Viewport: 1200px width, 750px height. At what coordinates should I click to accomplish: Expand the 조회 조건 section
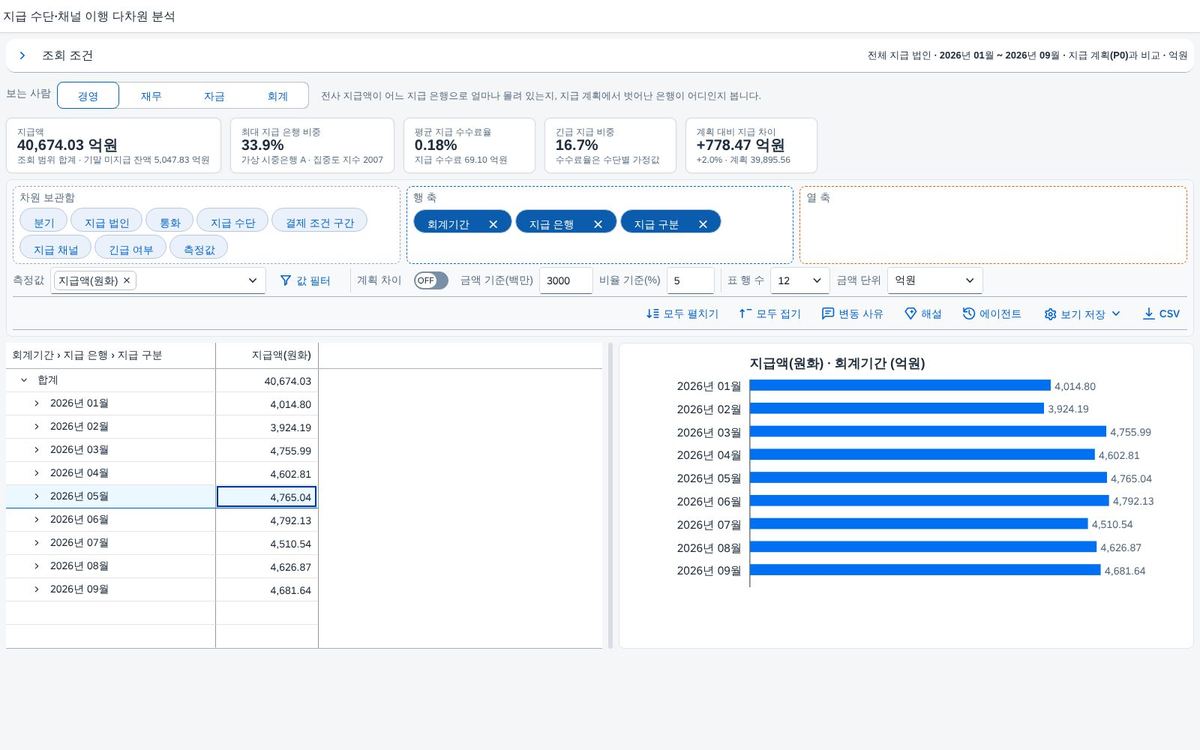(x=22, y=56)
